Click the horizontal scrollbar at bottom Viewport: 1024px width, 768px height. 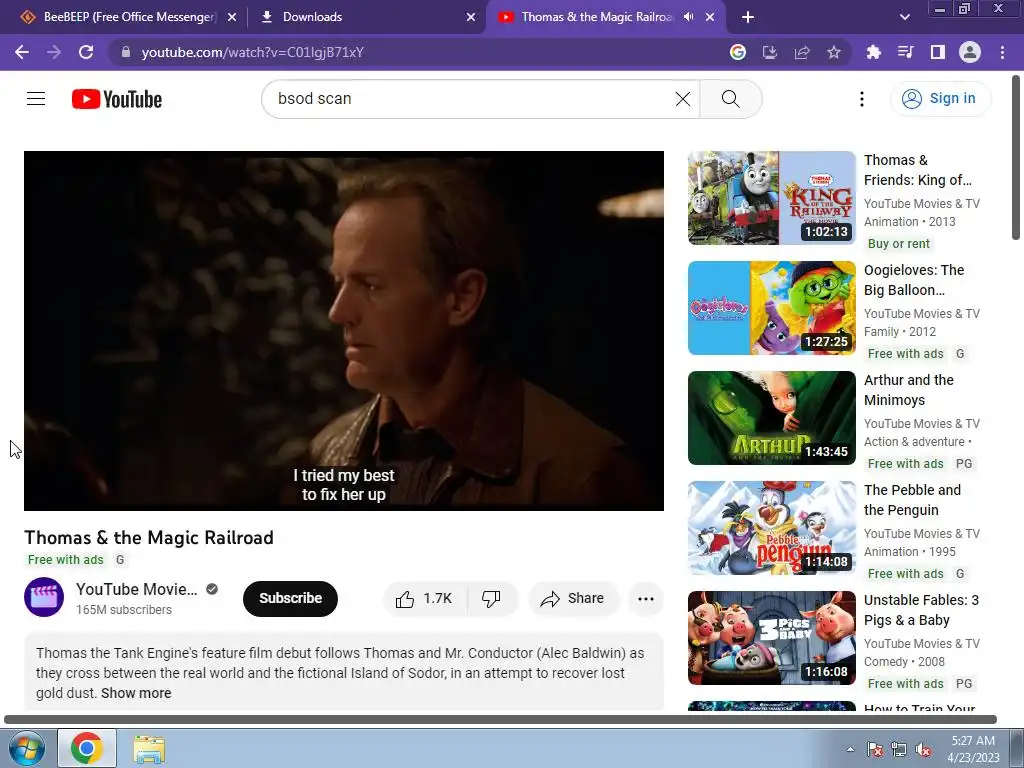(x=500, y=720)
